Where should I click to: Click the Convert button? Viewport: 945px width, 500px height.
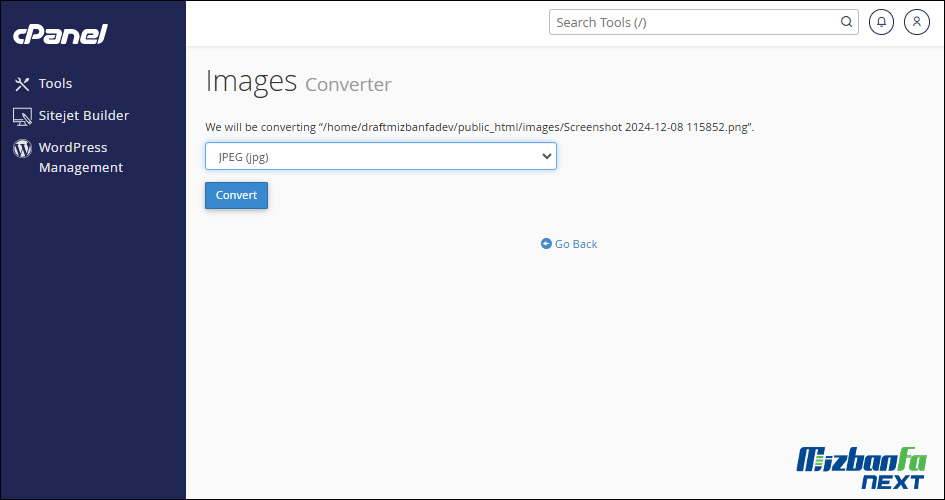click(236, 195)
